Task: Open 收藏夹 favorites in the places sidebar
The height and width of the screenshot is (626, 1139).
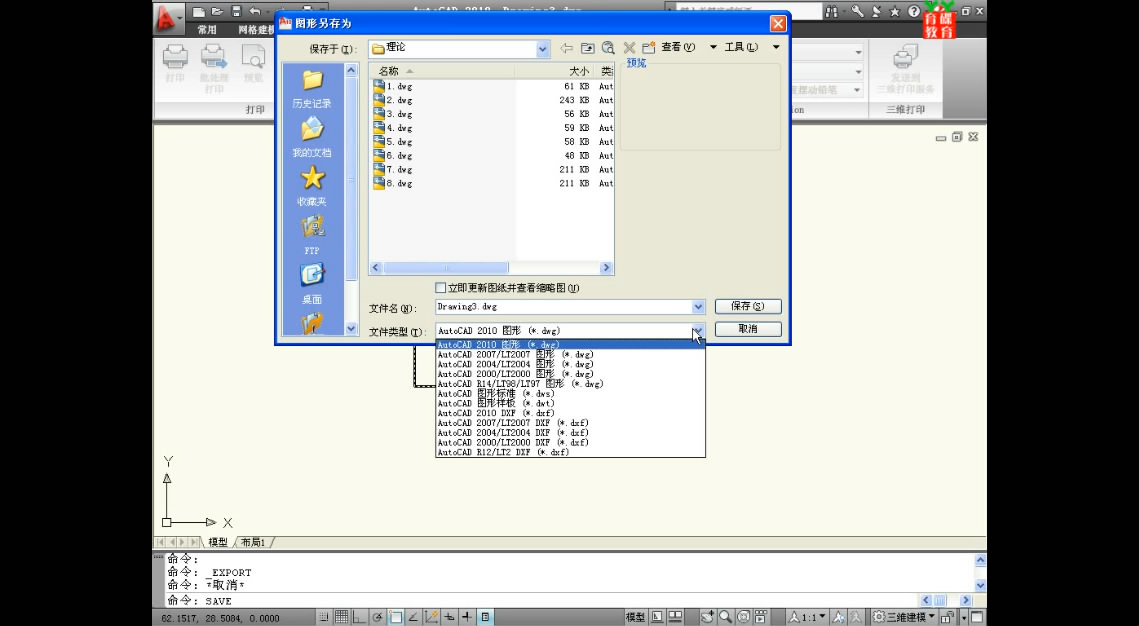Action: coord(312,186)
